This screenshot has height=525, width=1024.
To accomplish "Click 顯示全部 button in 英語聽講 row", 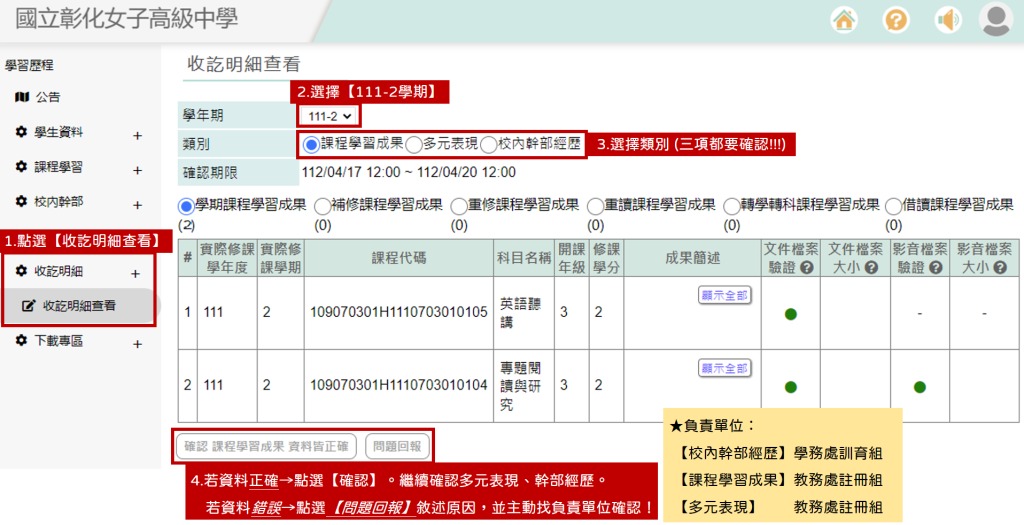I will (x=724, y=295).
